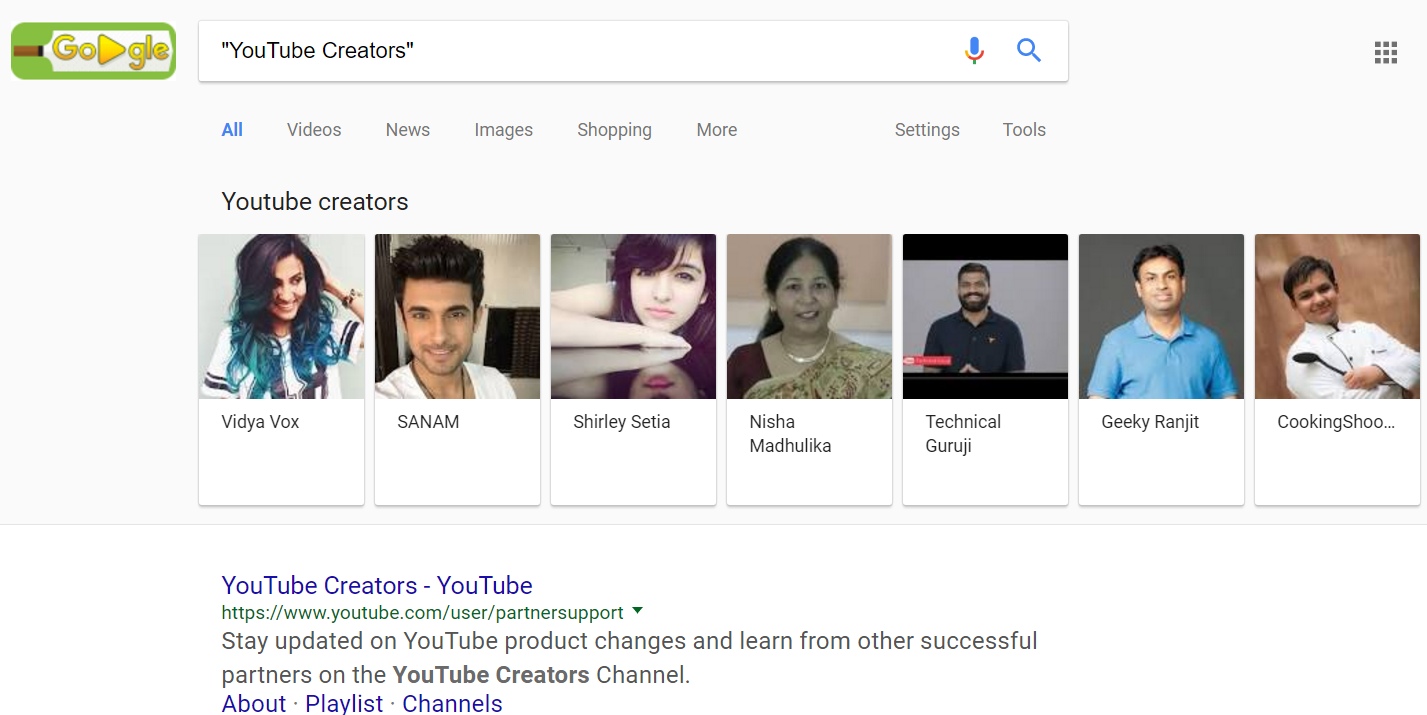Viewport: 1427px width, 715px height.
Task: Open search Settings
Action: [927, 130]
